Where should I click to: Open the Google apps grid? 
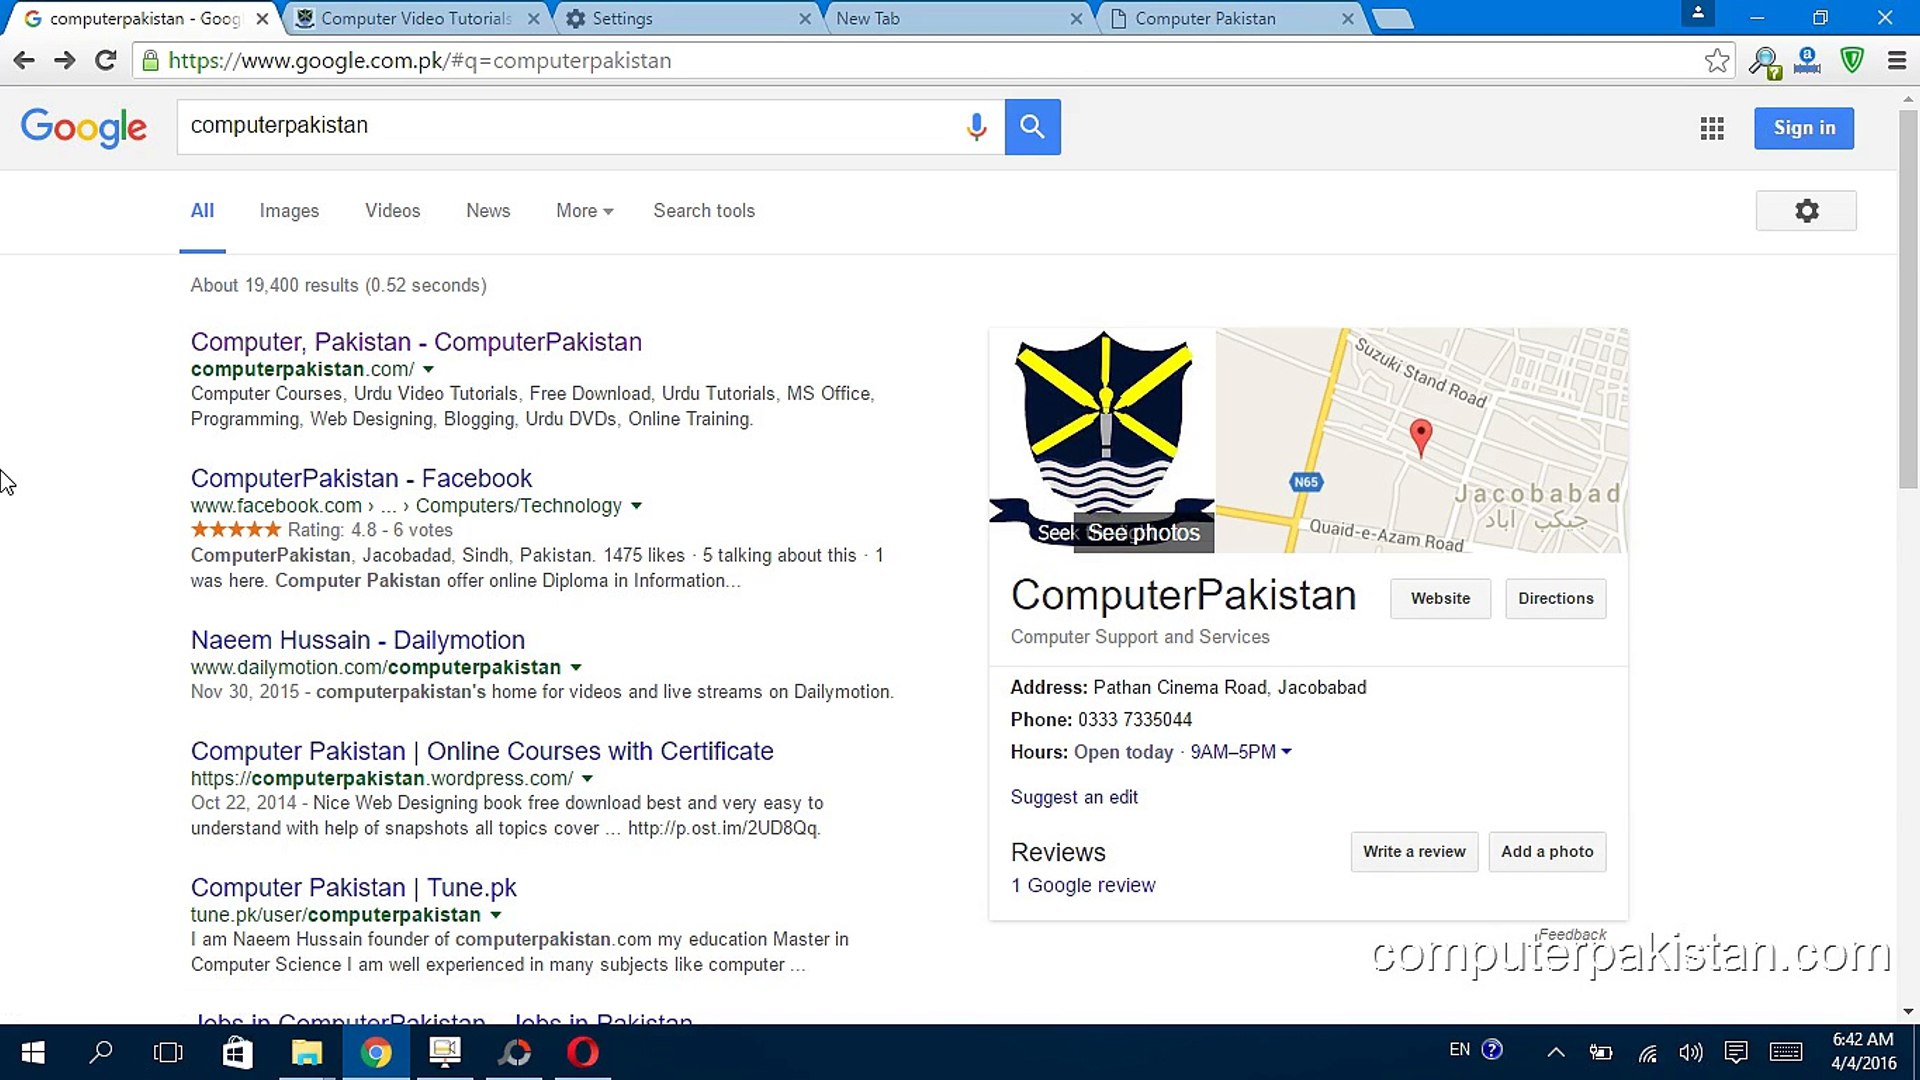tap(1711, 128)
